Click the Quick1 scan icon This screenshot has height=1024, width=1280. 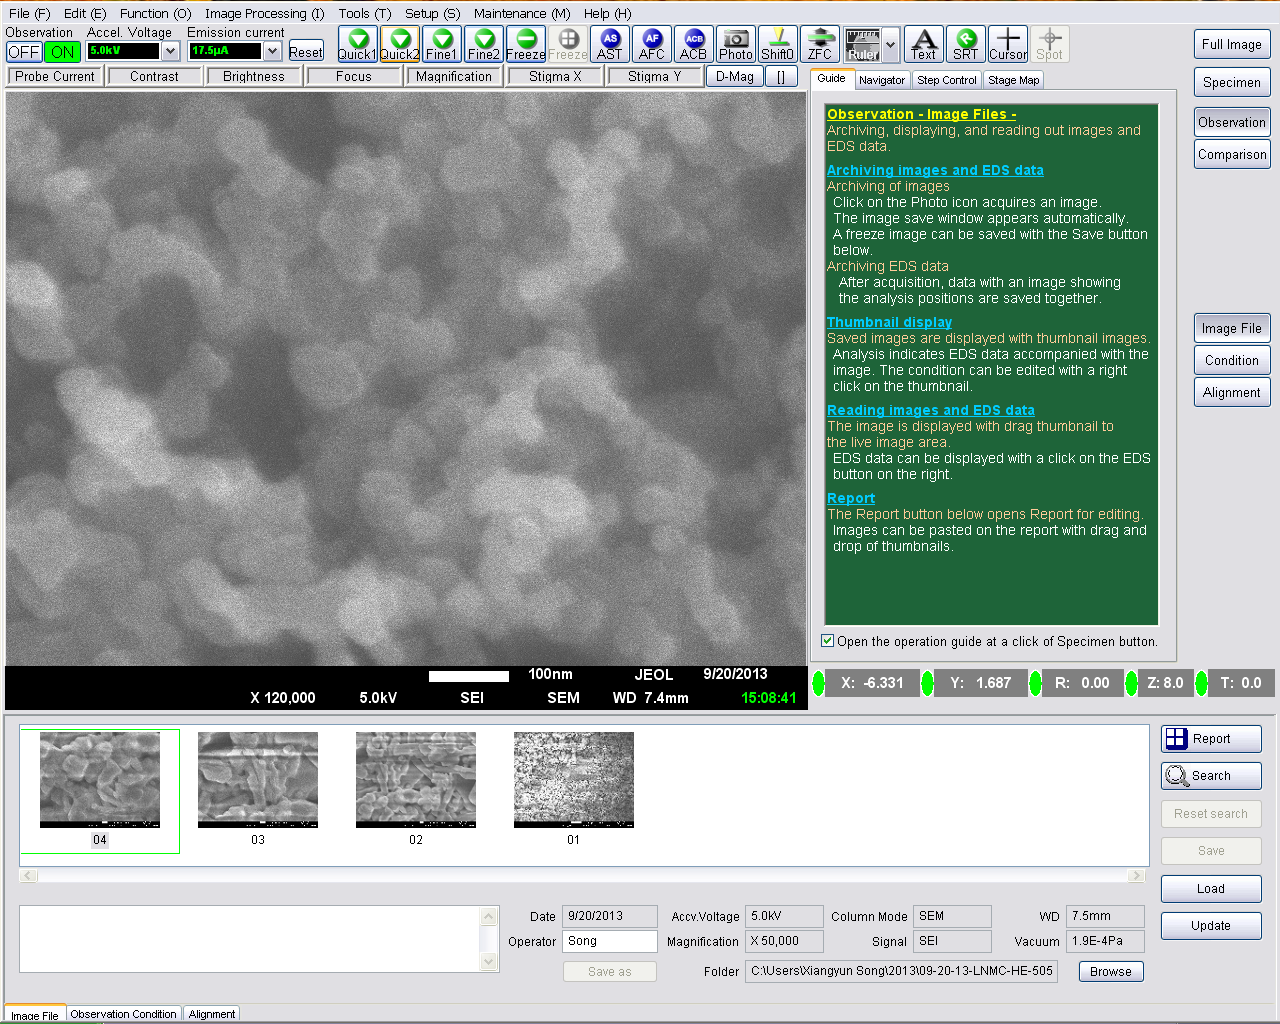coord(357,44)
